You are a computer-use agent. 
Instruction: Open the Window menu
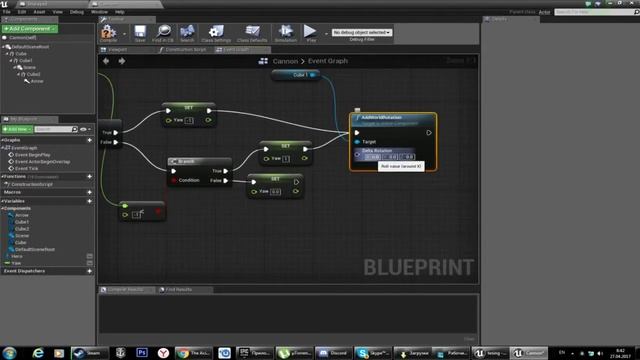point(99,12)
